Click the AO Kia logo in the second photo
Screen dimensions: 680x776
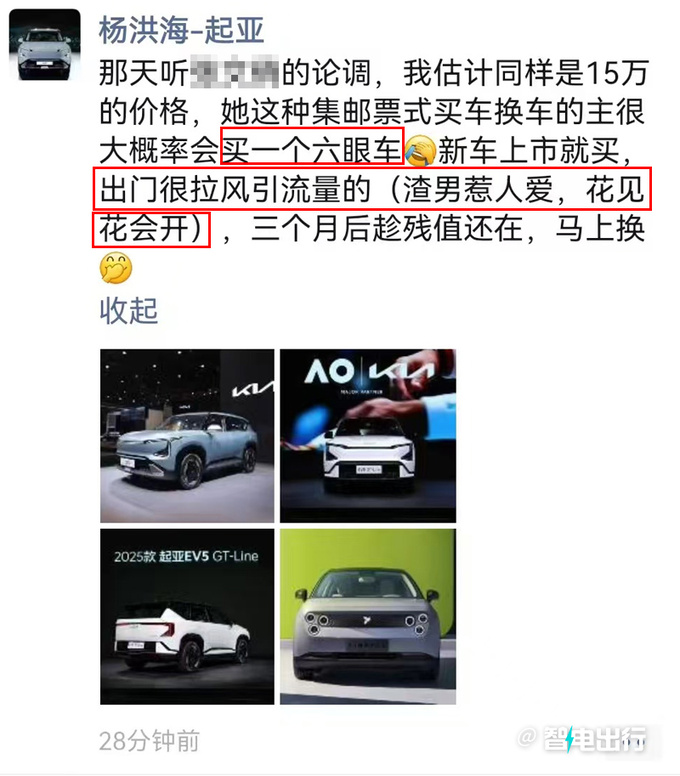click(369, 372)
